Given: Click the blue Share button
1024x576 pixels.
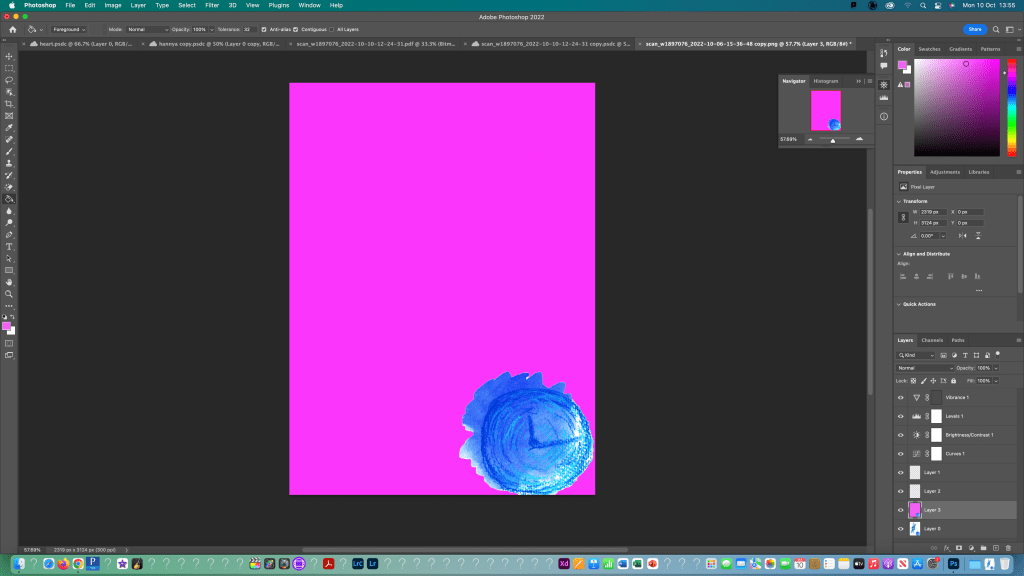Looking at the screenshot, I should pos(974,29).
